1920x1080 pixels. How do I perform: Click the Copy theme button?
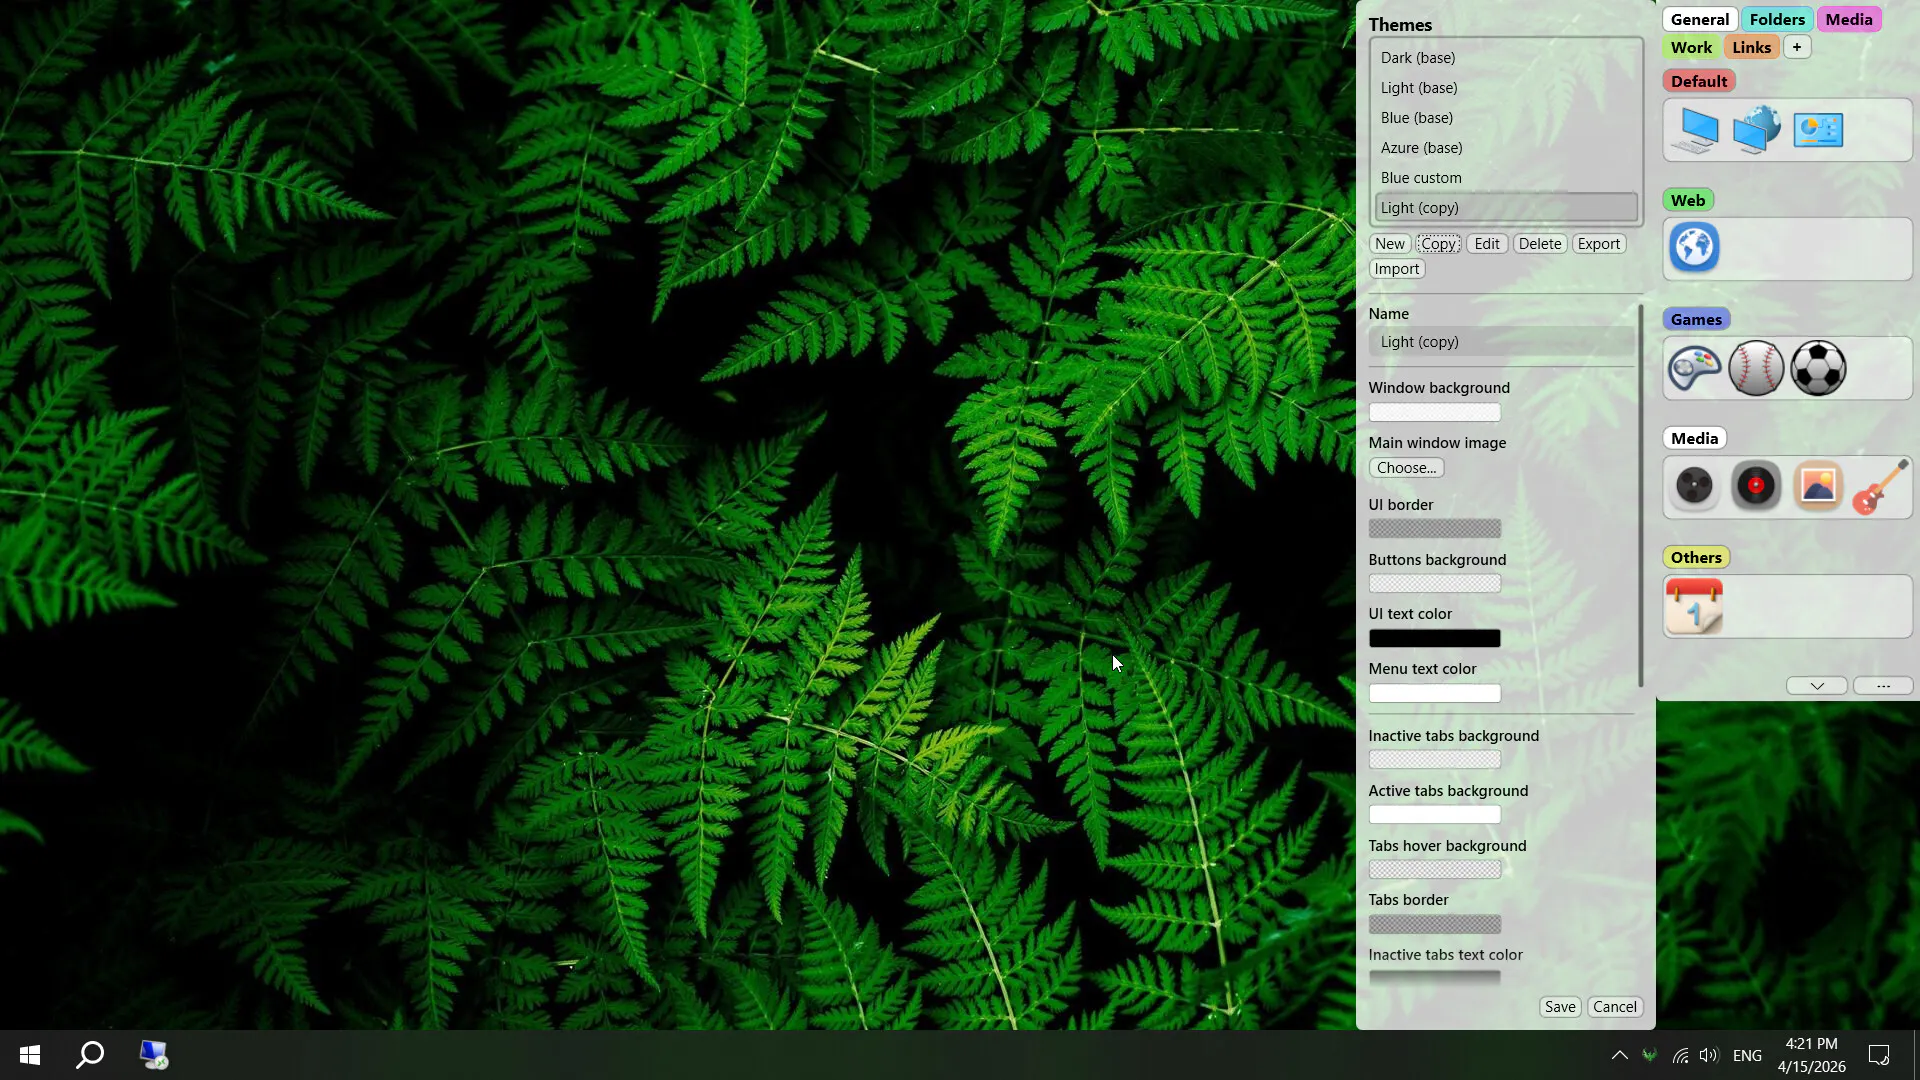(1438, 244)
